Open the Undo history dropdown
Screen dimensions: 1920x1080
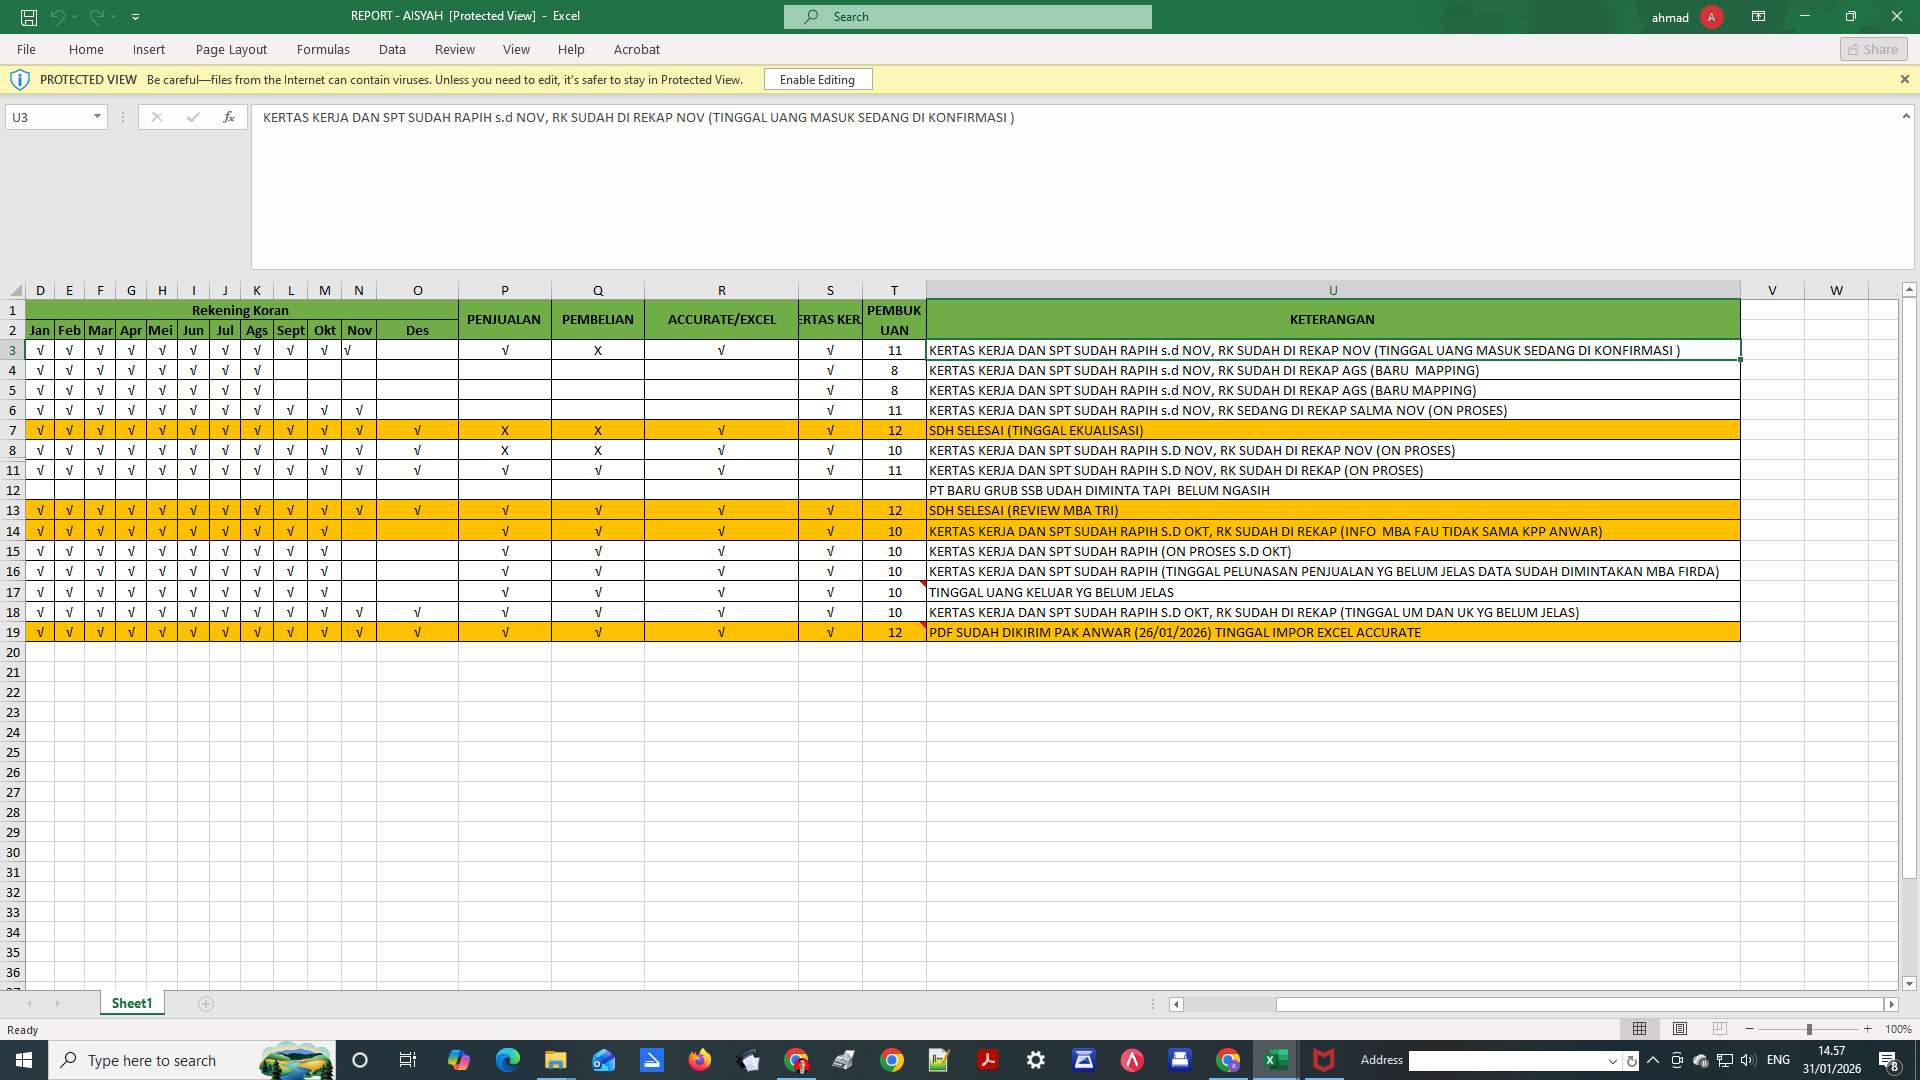click(75, 16)
